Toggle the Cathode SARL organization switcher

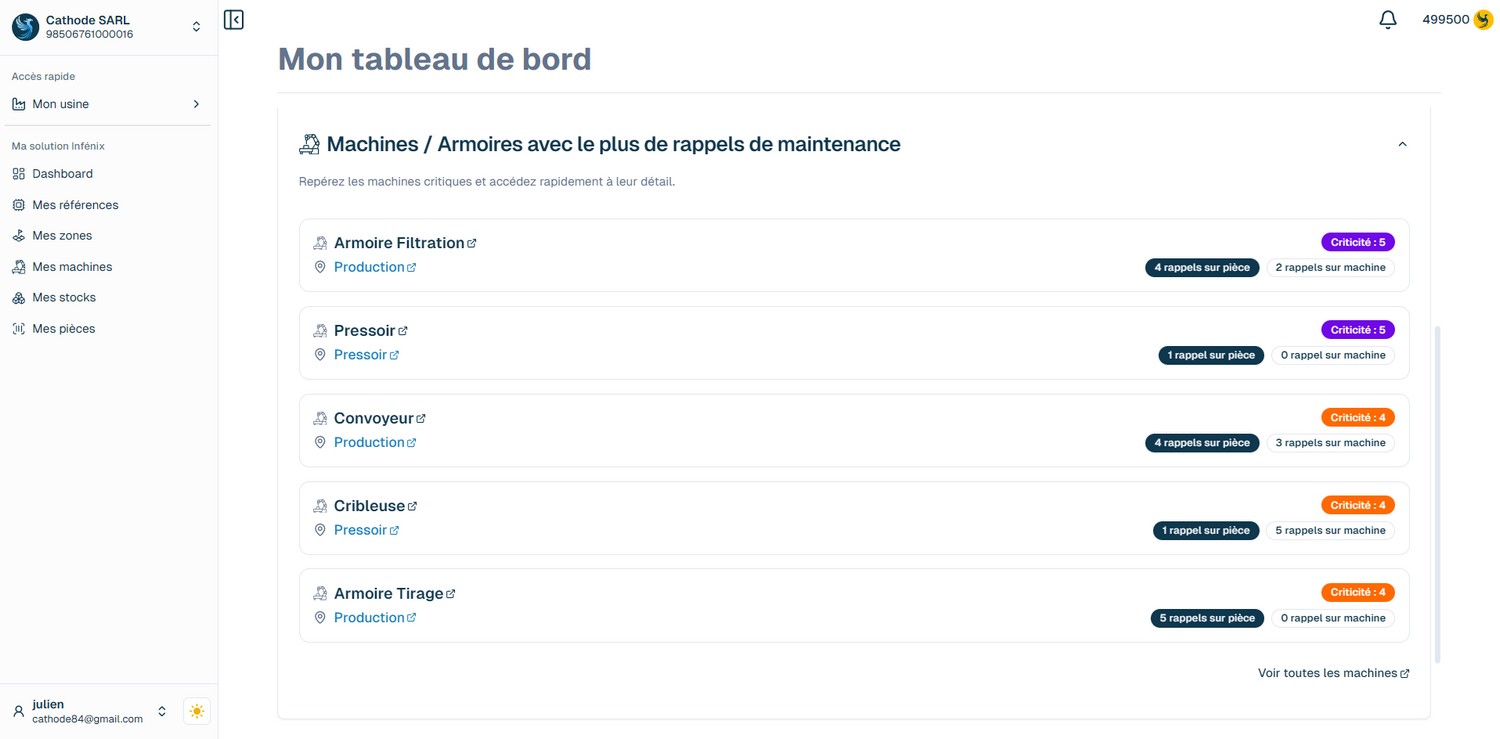(196, 27)
